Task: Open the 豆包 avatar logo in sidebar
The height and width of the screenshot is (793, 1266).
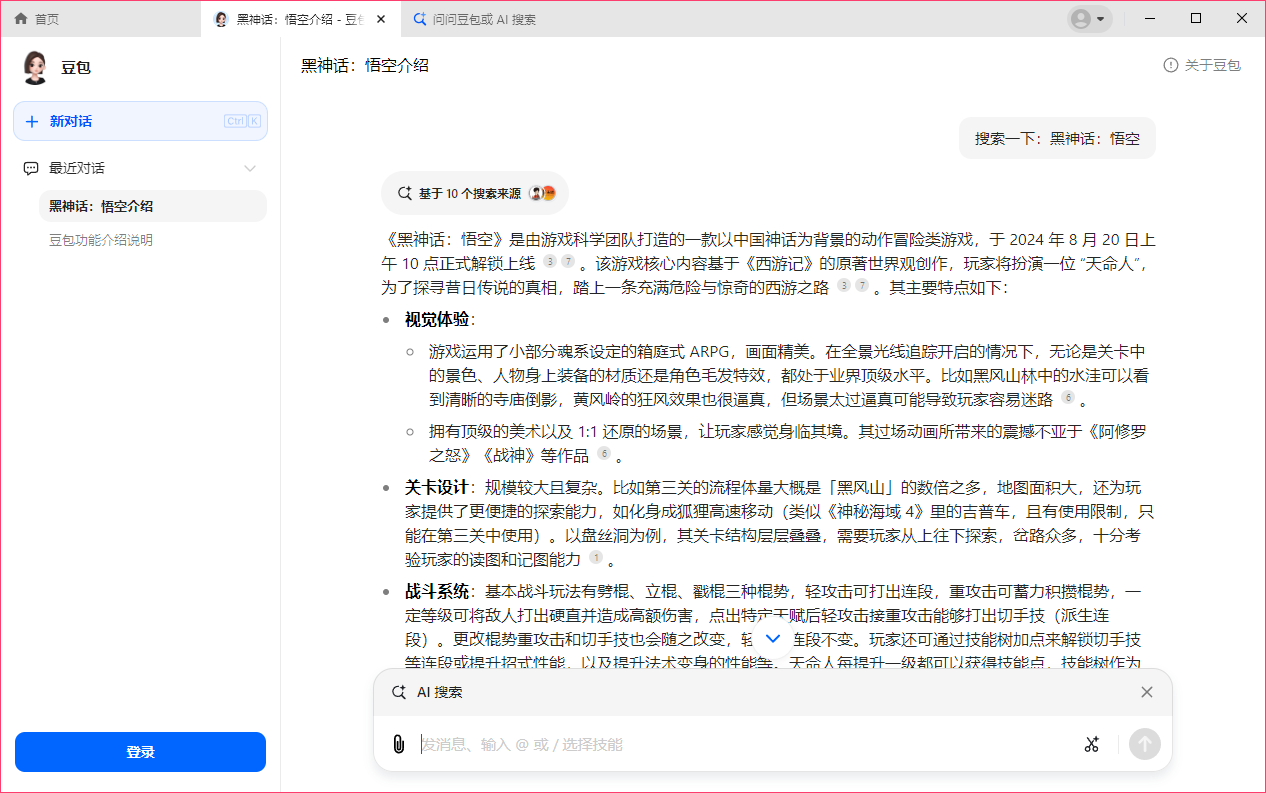Action: tap(35, 67)
